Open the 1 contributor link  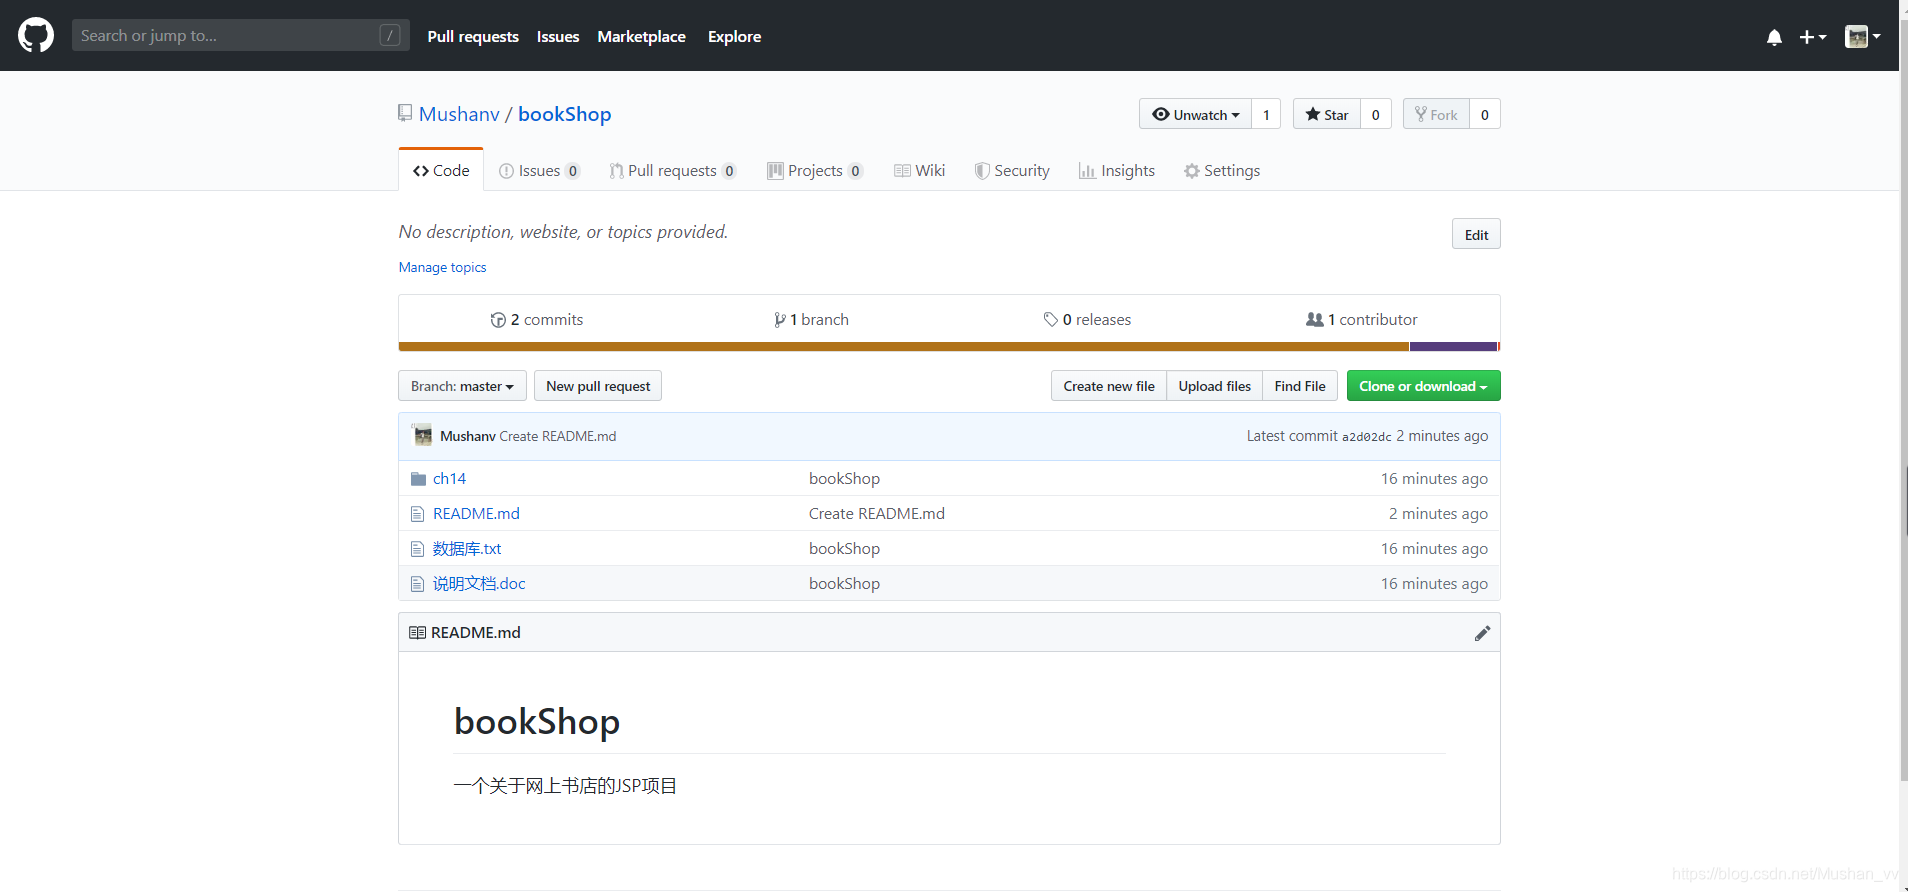[x=1362, y=320]
